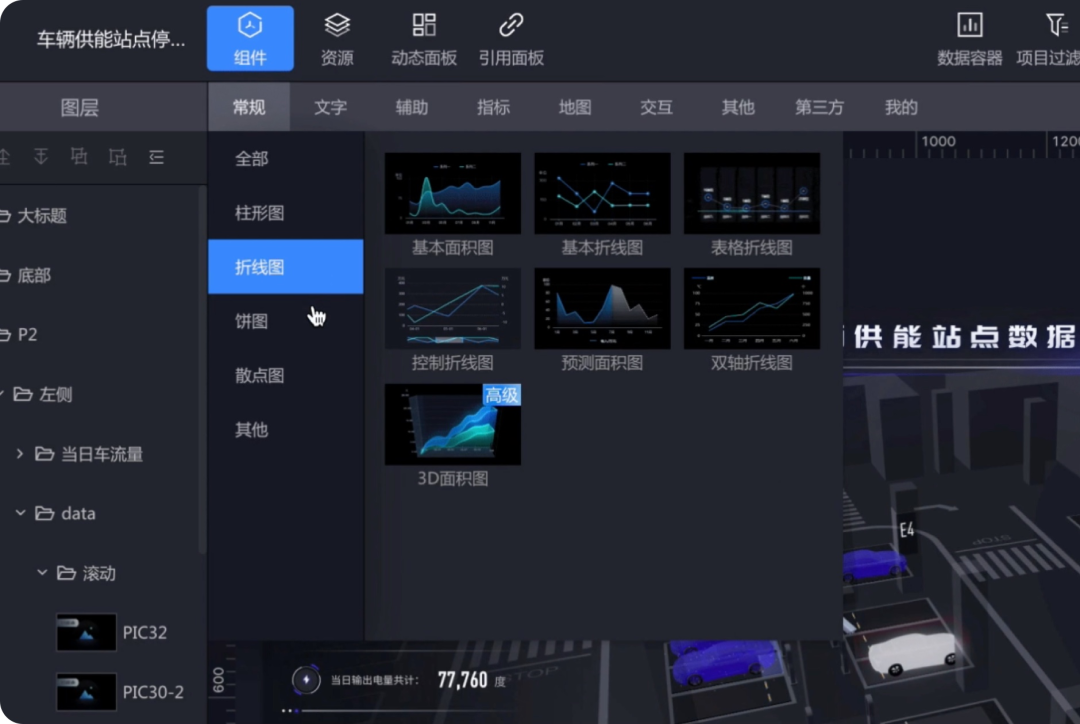This screenshot has width=1080, height=724.
Task: Select the 折线图 category
Action: [286, 267]
